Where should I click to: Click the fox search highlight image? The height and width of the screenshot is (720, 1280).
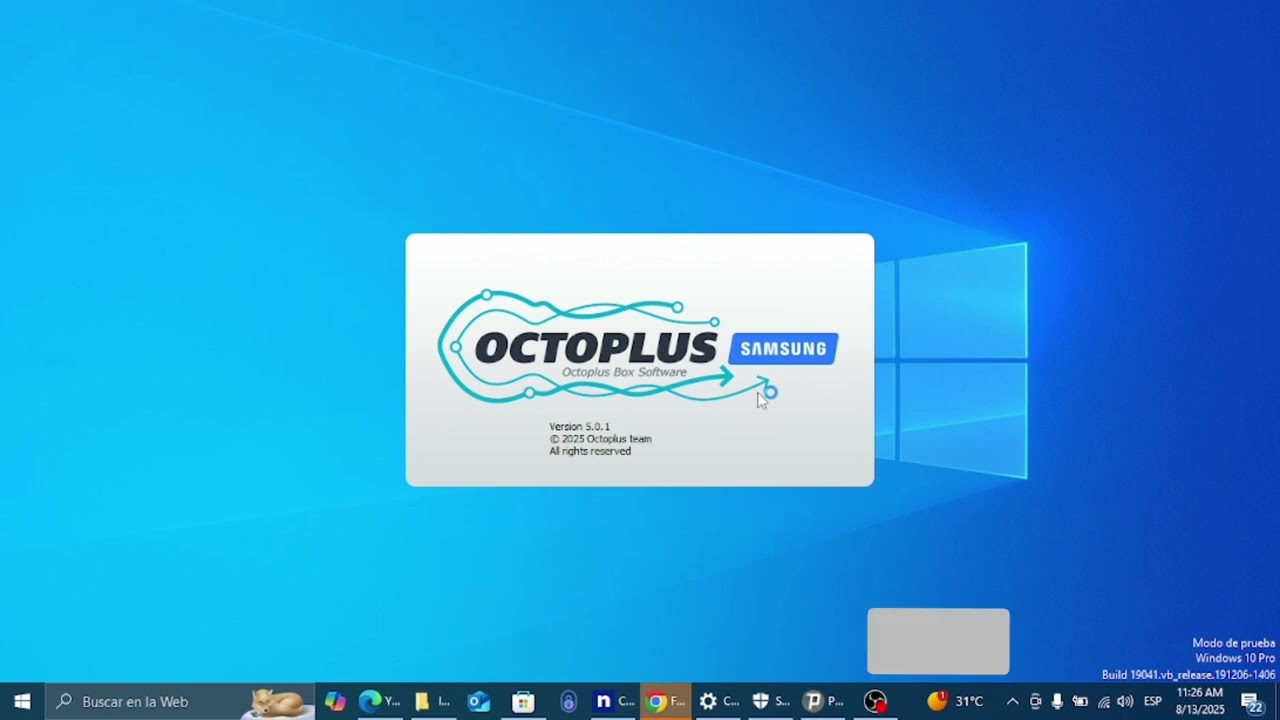277,702
